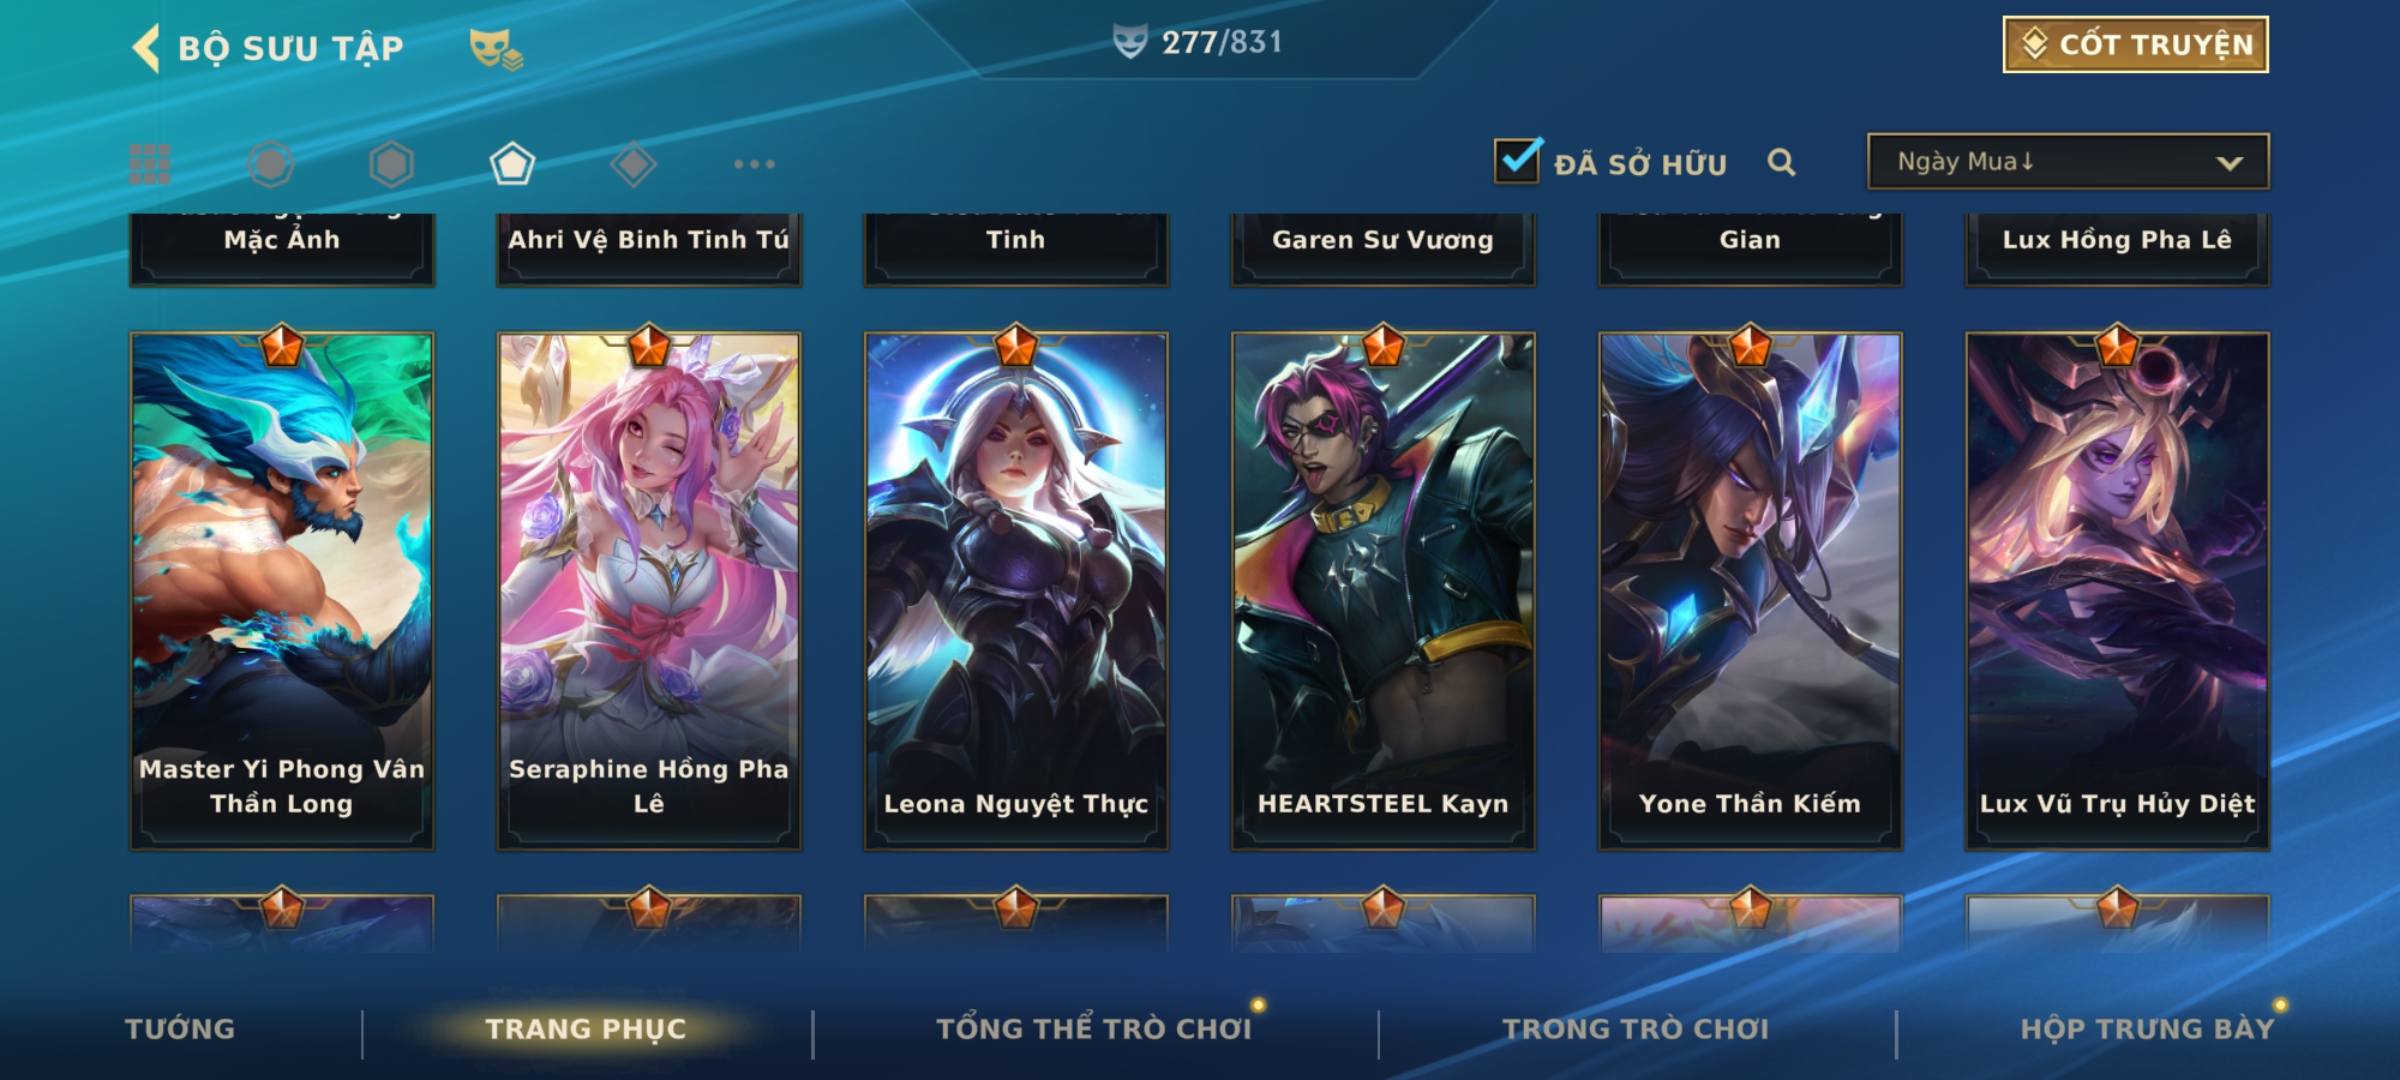2400x1080 pixels.
Task: Filter by the pentagon rarity icon
Action: pos(512,164)
